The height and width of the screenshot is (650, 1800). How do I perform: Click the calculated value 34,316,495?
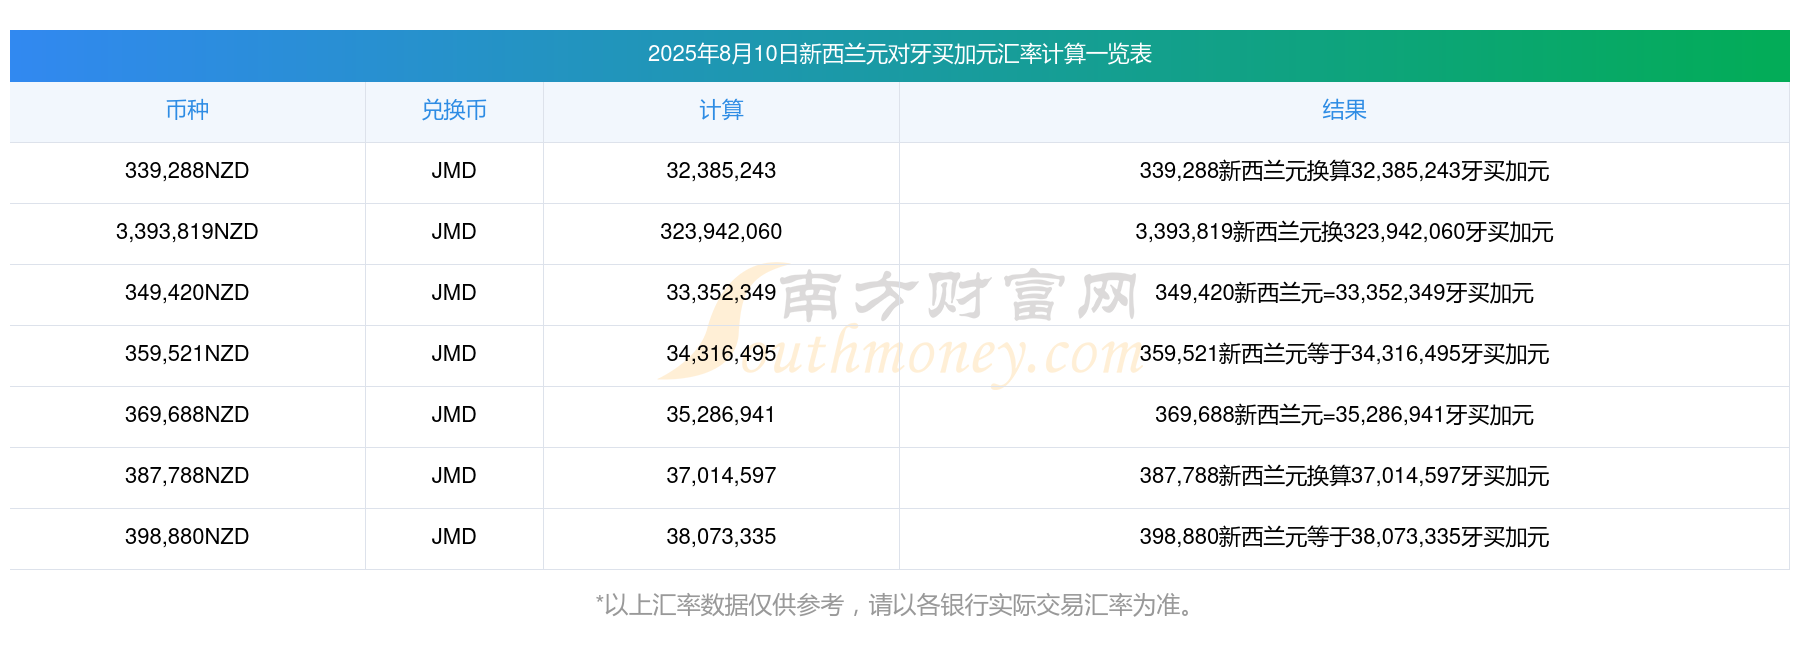[x=721, y=354]
